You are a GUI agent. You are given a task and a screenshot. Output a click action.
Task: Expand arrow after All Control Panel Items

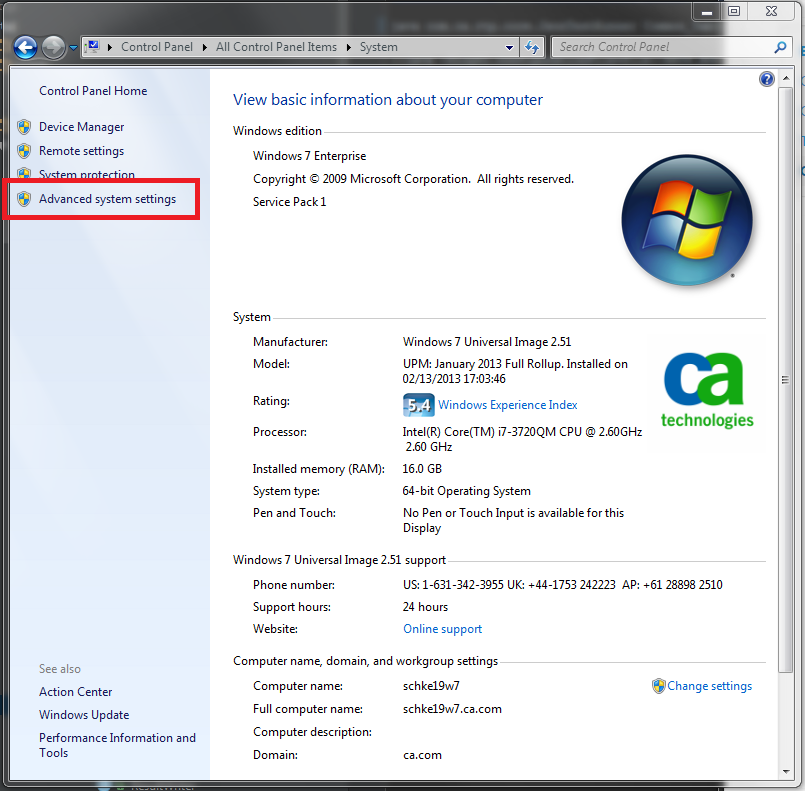[x=350, y=47]
